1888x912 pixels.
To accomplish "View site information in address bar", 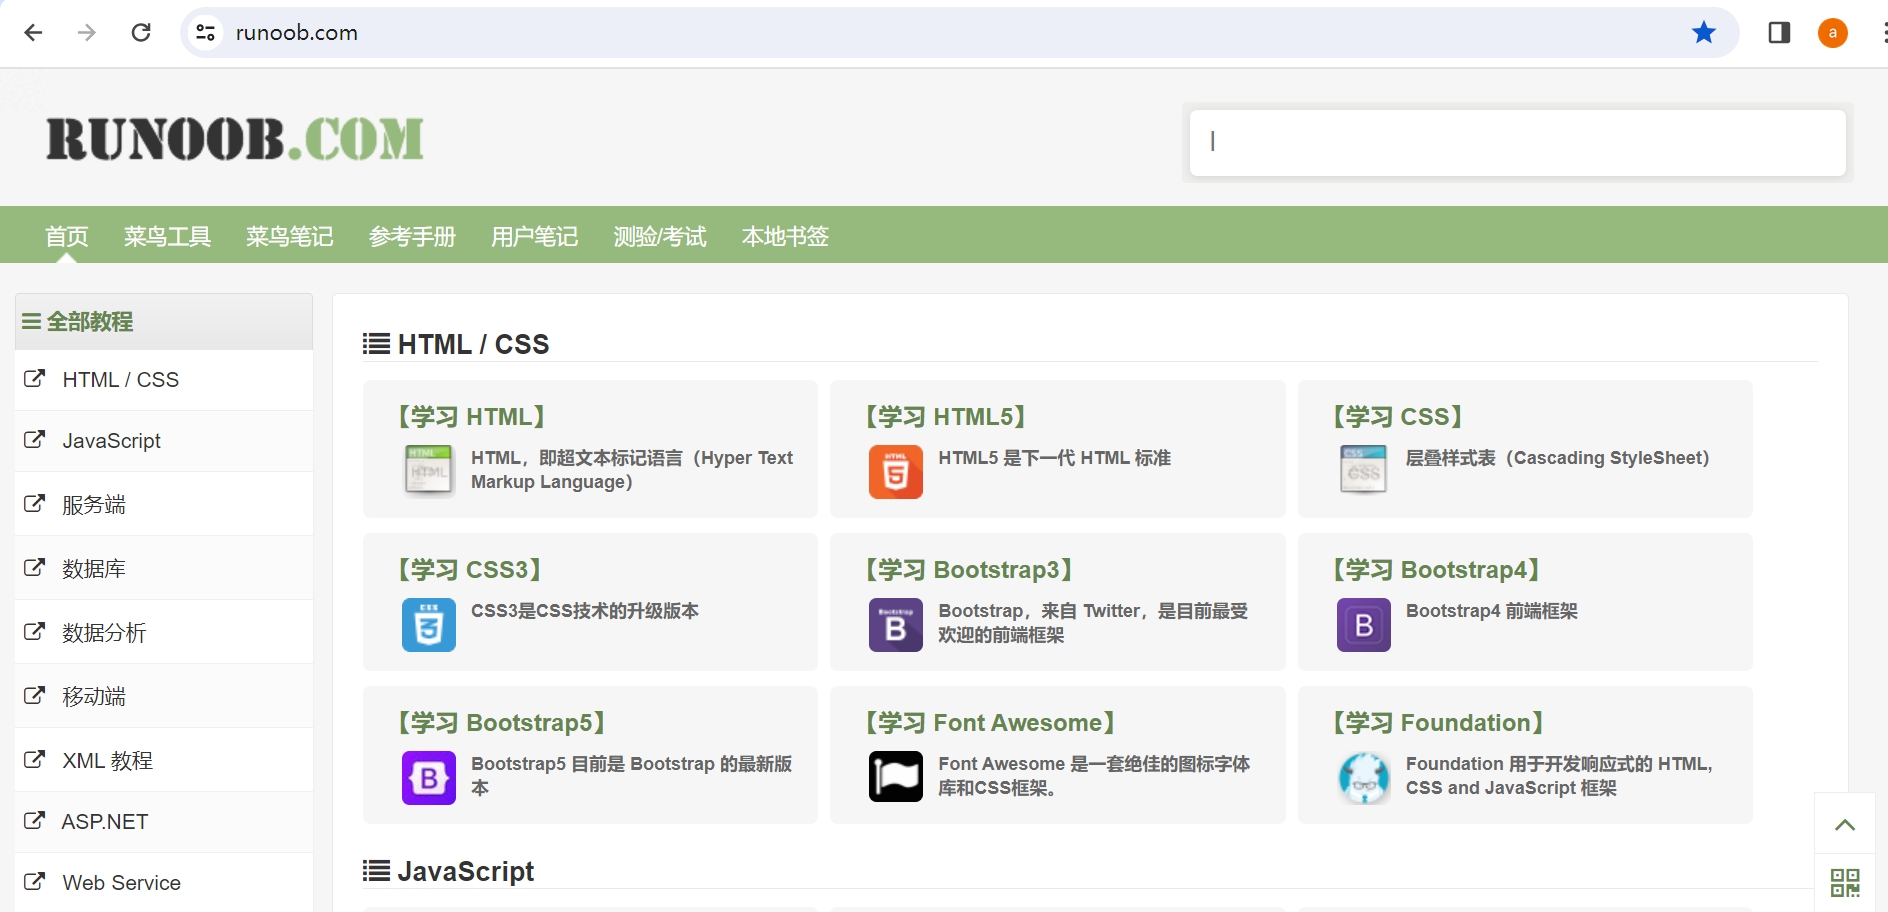I will tap(206, 33).
